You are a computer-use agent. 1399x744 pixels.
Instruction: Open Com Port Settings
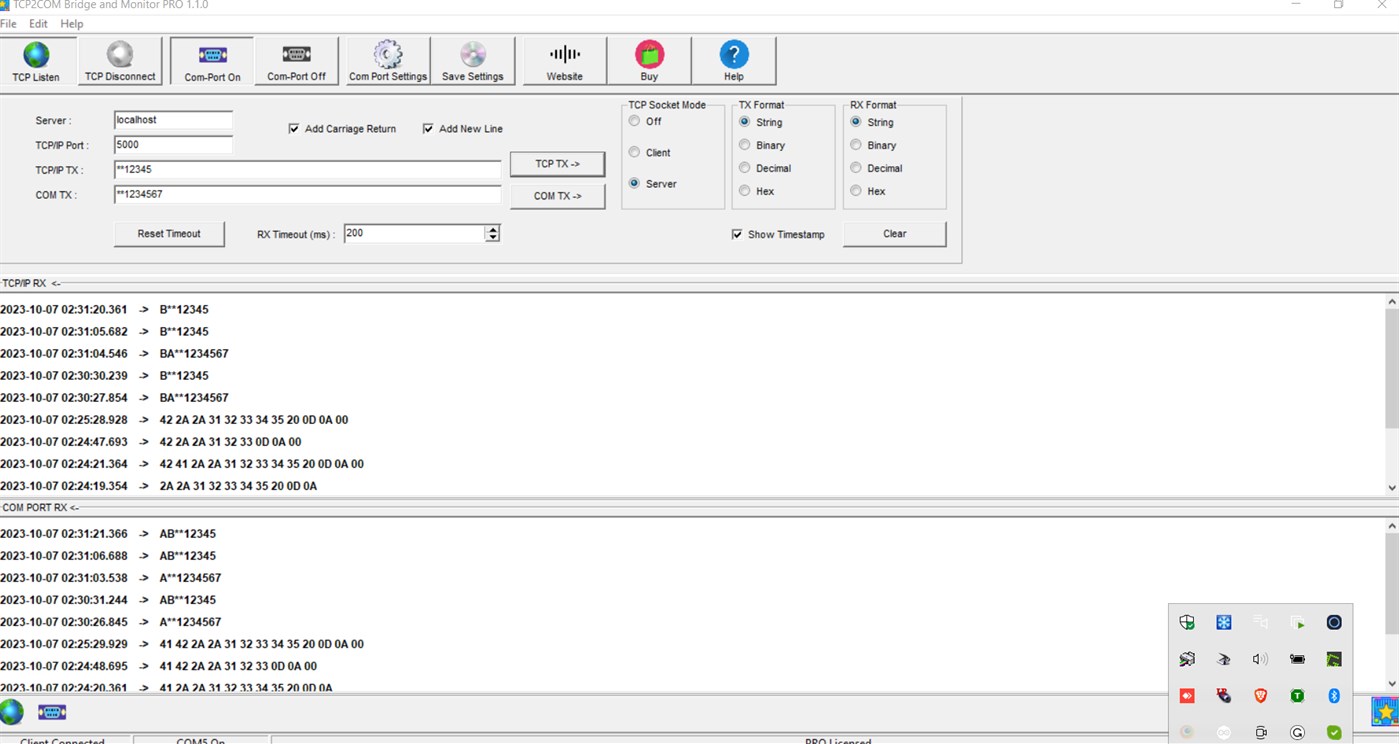386,55
